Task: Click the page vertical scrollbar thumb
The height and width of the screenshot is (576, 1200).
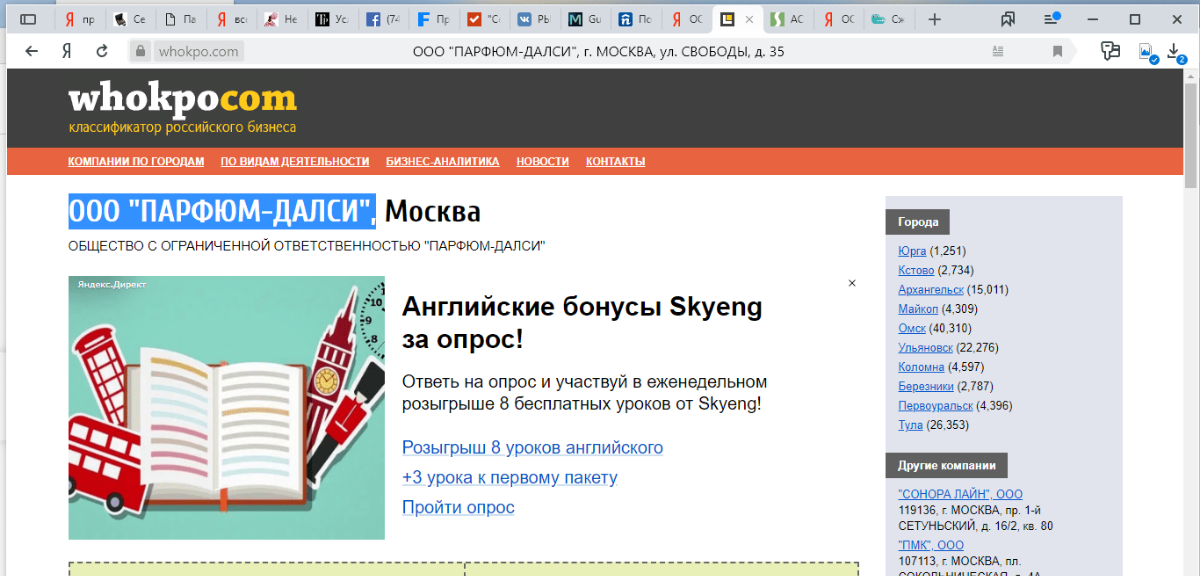Action: pyautogui.click(x=1191, y=135)
